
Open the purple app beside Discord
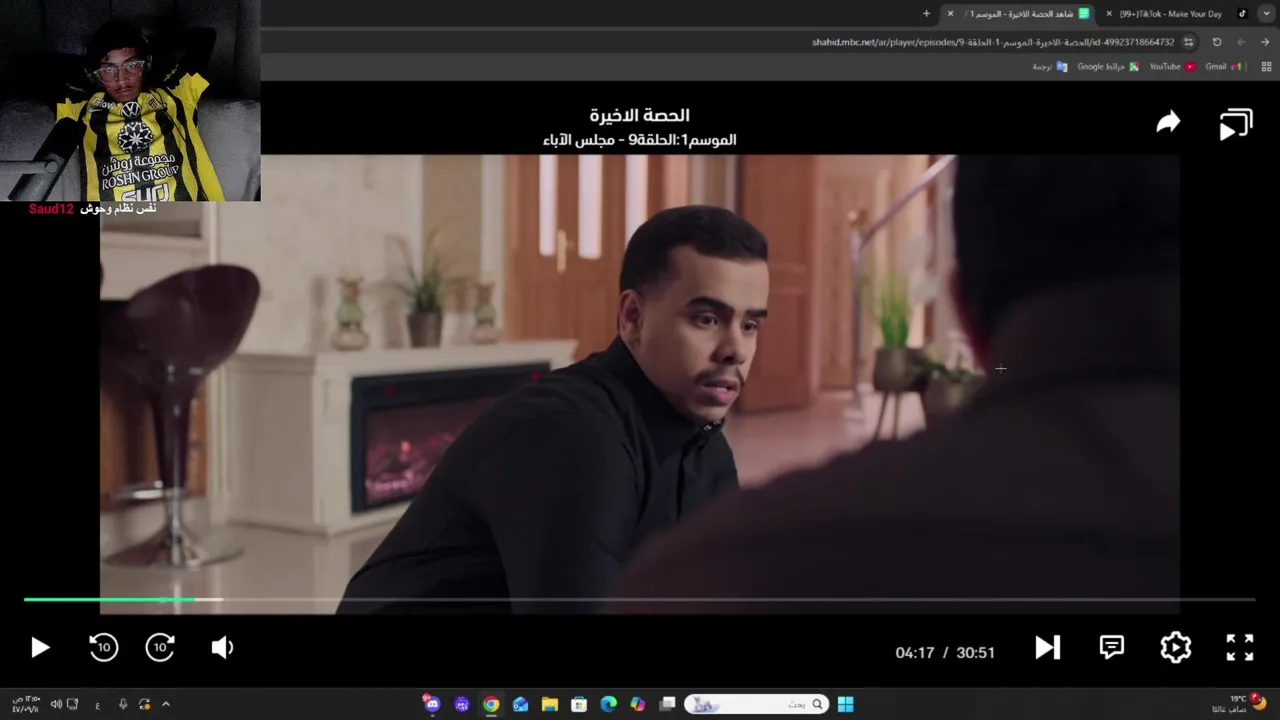461,704
